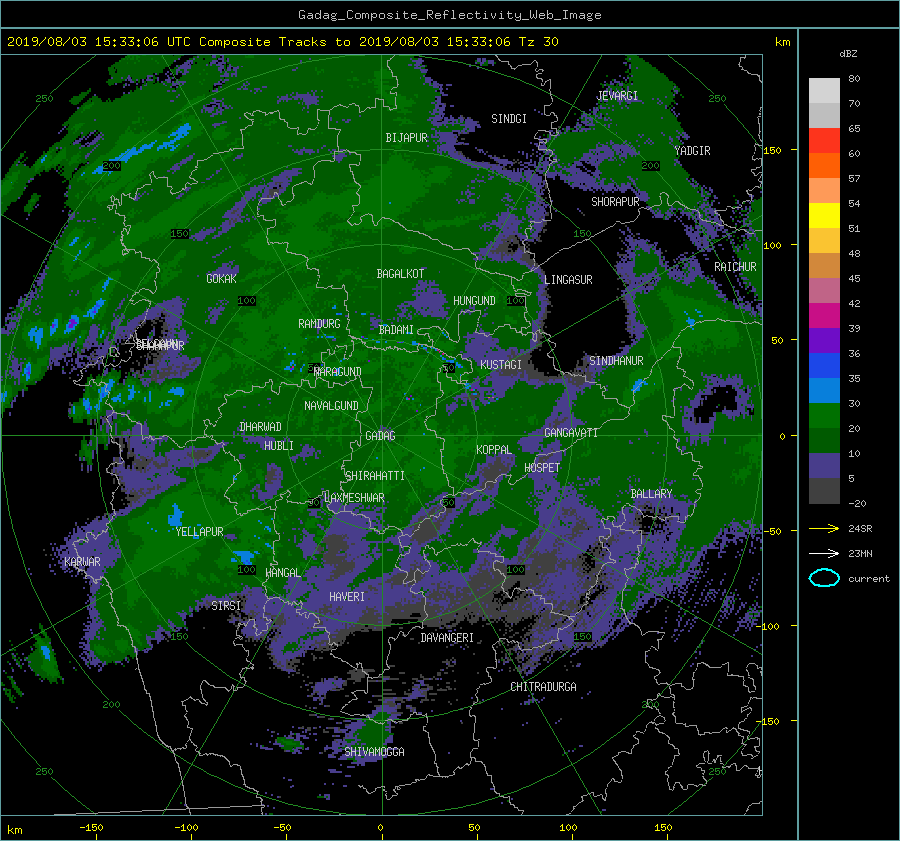900x841 pixels.
Task: Click the KUSTAGI city label
Action: pyautogui.click(x=501, y=365)
